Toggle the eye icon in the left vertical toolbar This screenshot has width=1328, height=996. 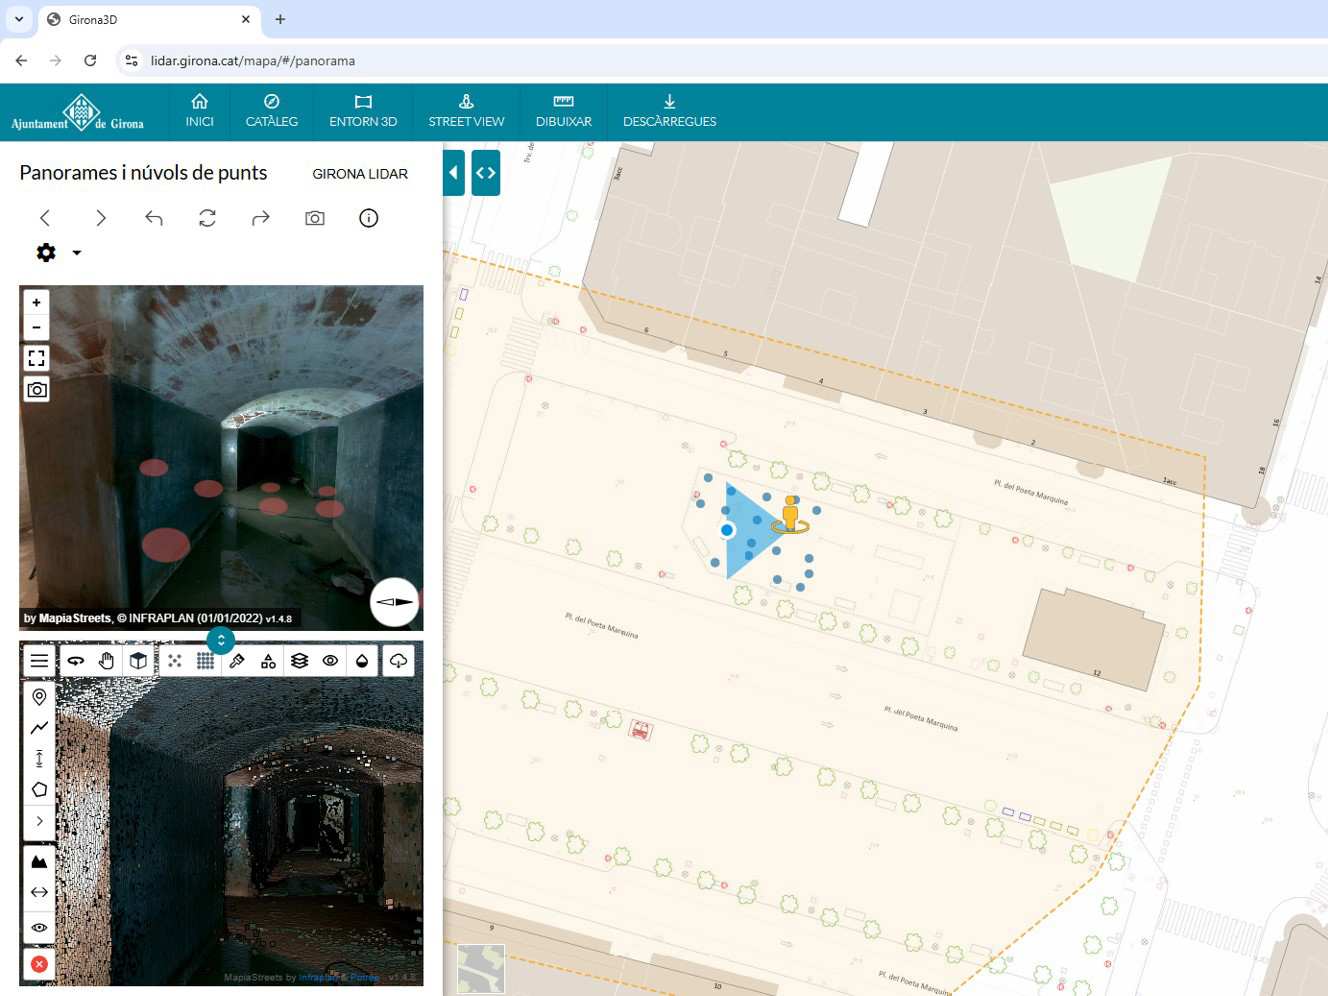tap(39, 928)
